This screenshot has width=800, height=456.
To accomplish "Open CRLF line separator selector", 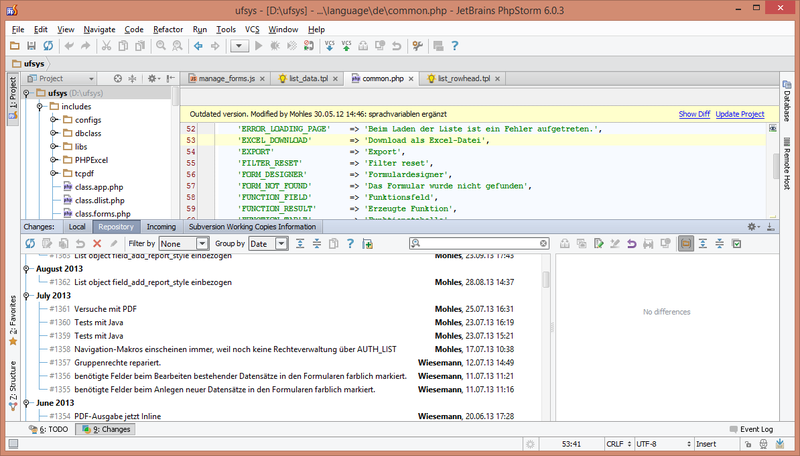I will click(x=618, y=444).
